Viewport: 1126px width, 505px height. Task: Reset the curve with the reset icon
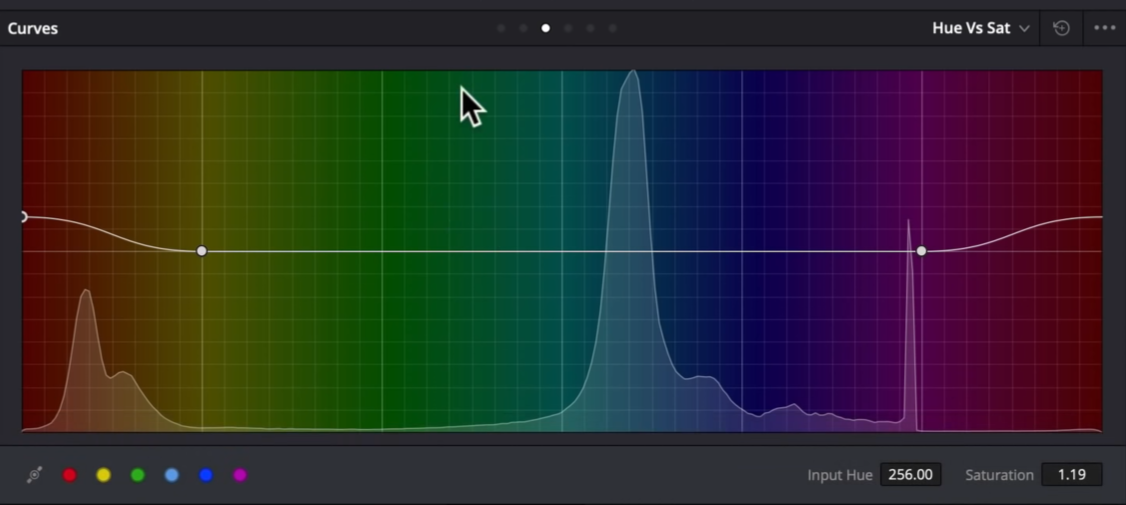click(1061, 28)
